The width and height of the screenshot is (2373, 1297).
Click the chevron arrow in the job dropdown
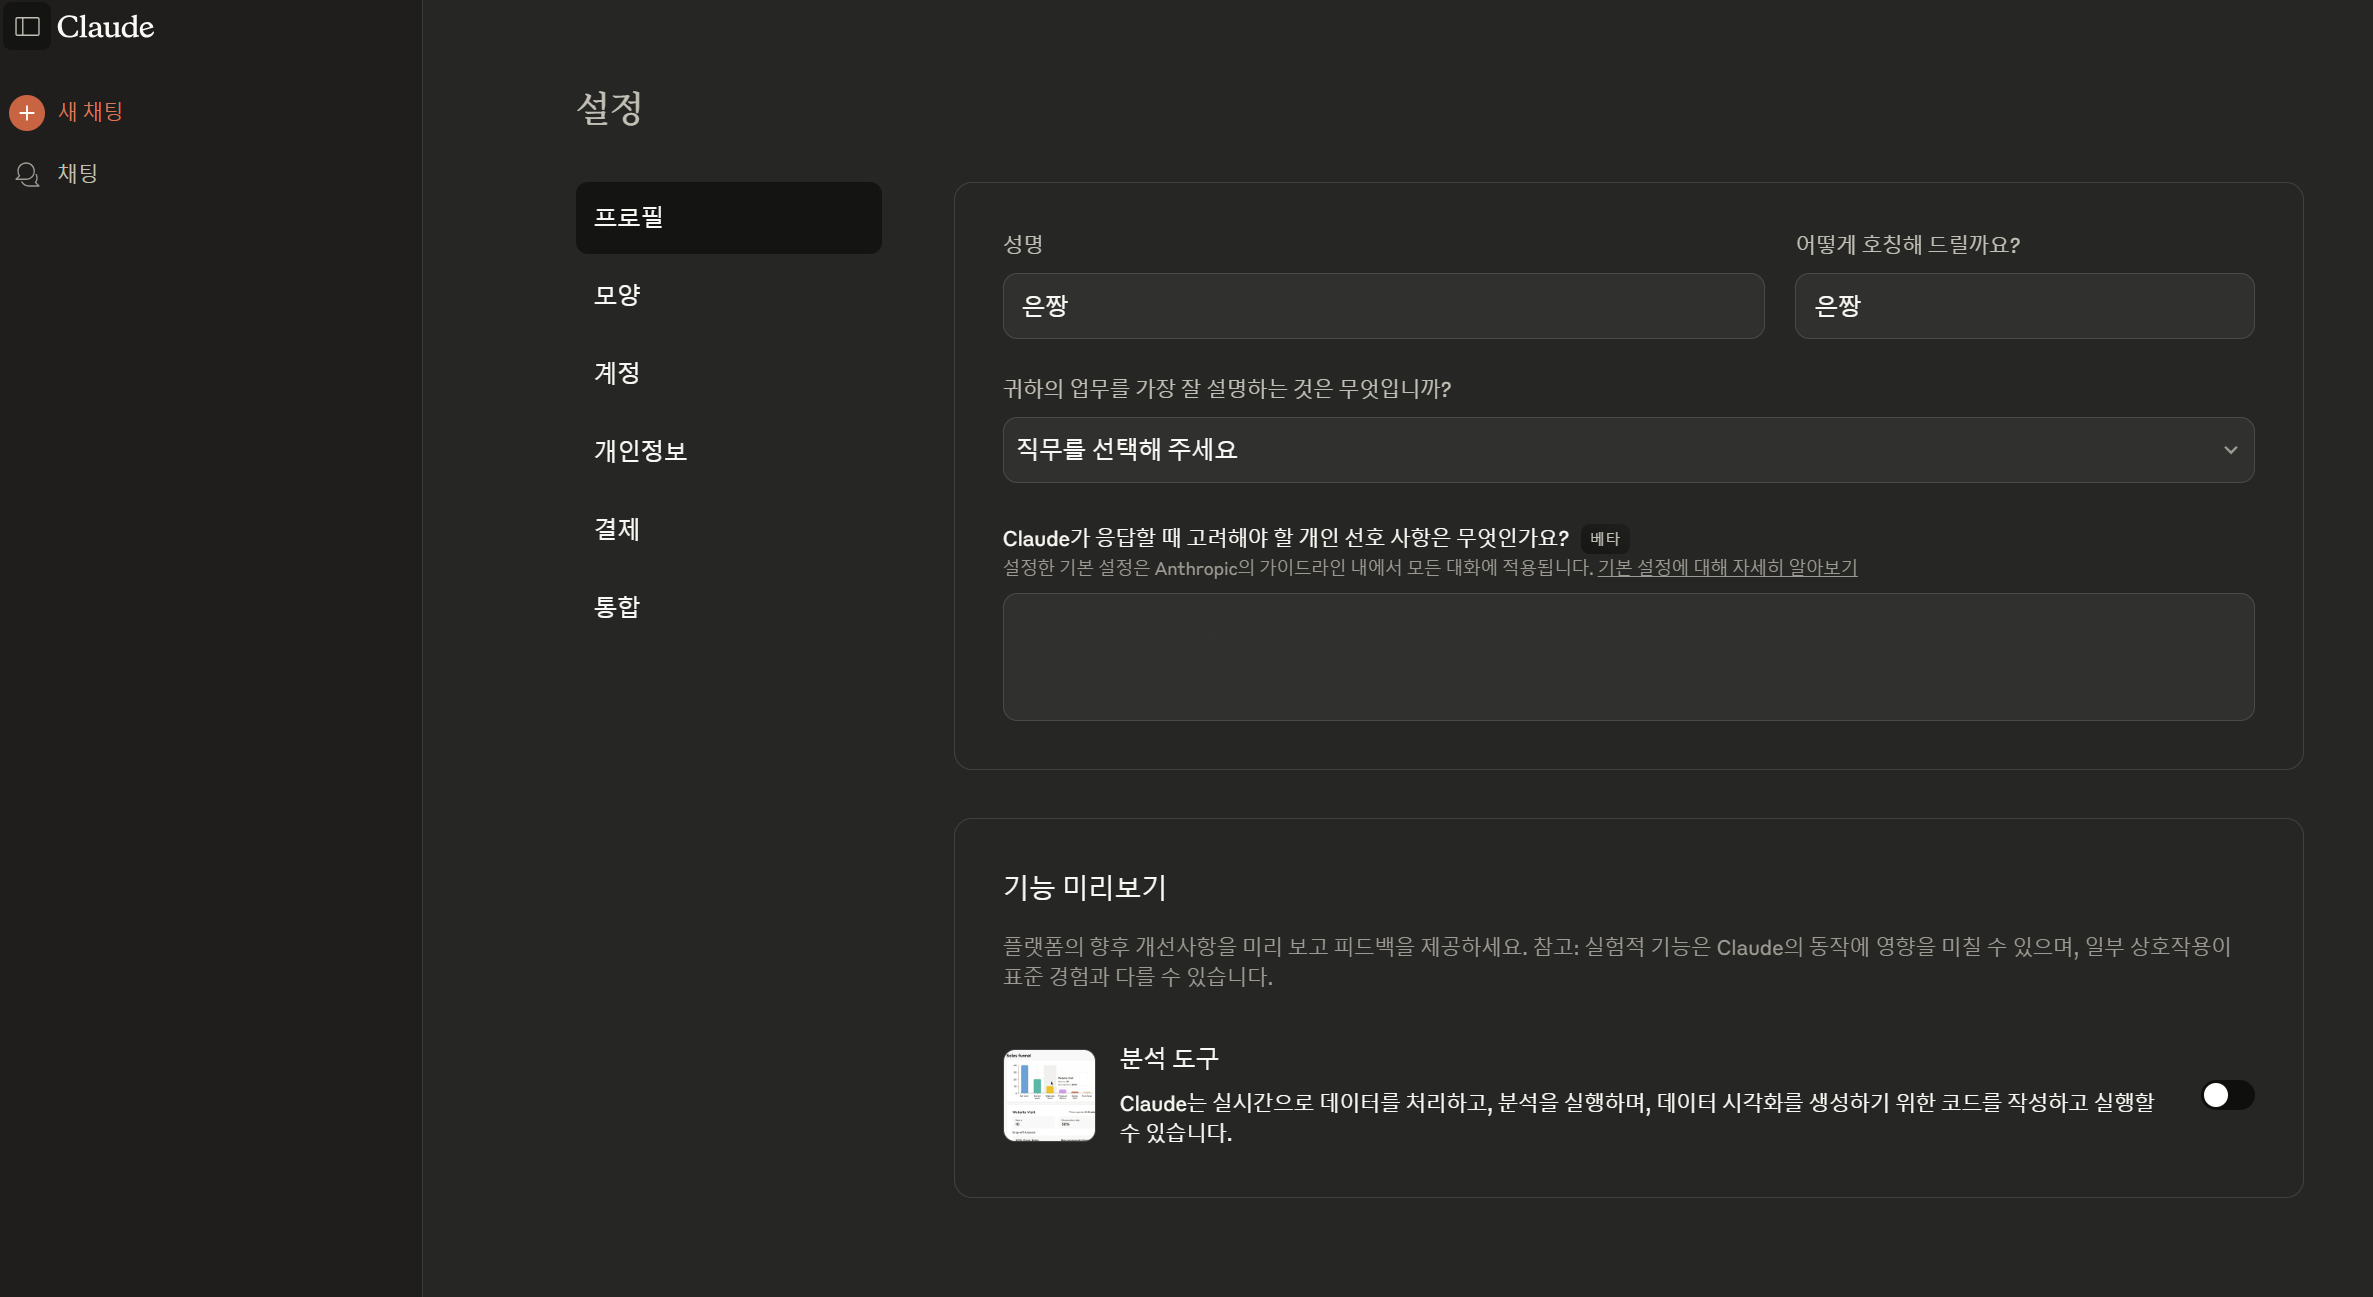click(x=2230, y=450)
